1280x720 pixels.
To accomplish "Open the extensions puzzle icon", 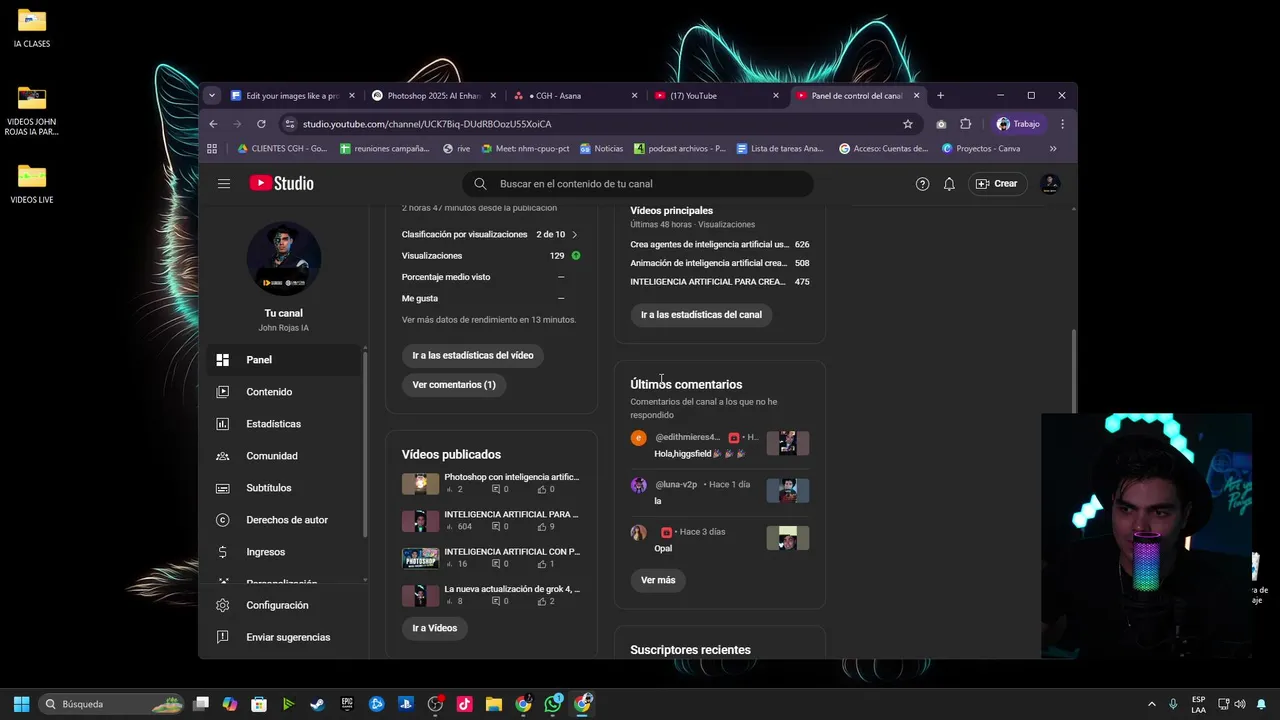I will (965, 124).
